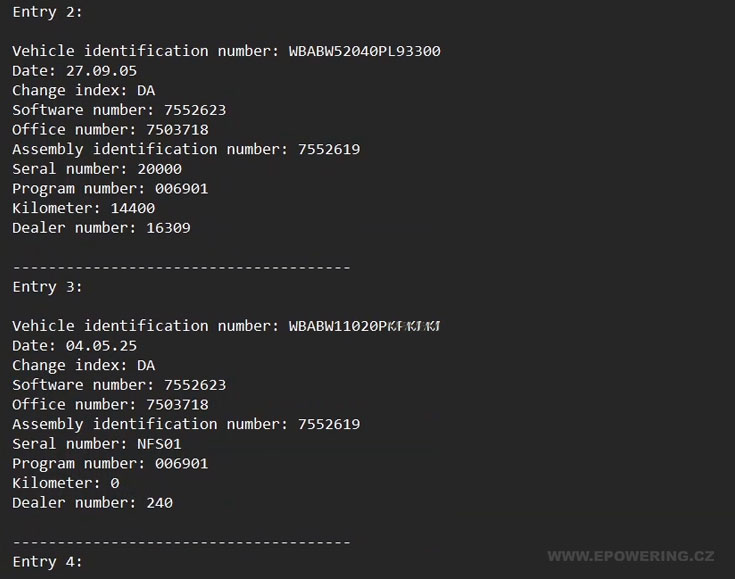
Task: Click Dealer number 16309 line
Action: tap(101, 228)
